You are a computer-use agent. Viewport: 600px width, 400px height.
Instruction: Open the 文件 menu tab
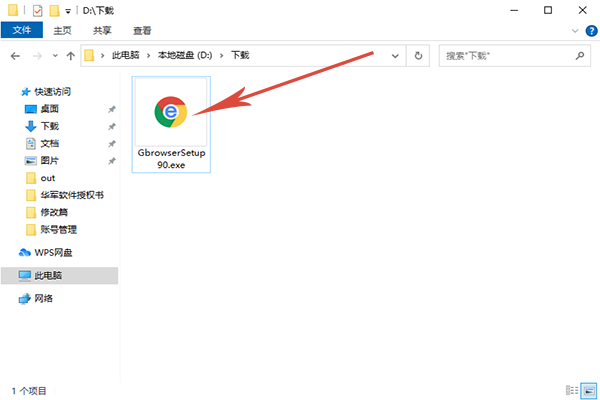click(22, 30)
